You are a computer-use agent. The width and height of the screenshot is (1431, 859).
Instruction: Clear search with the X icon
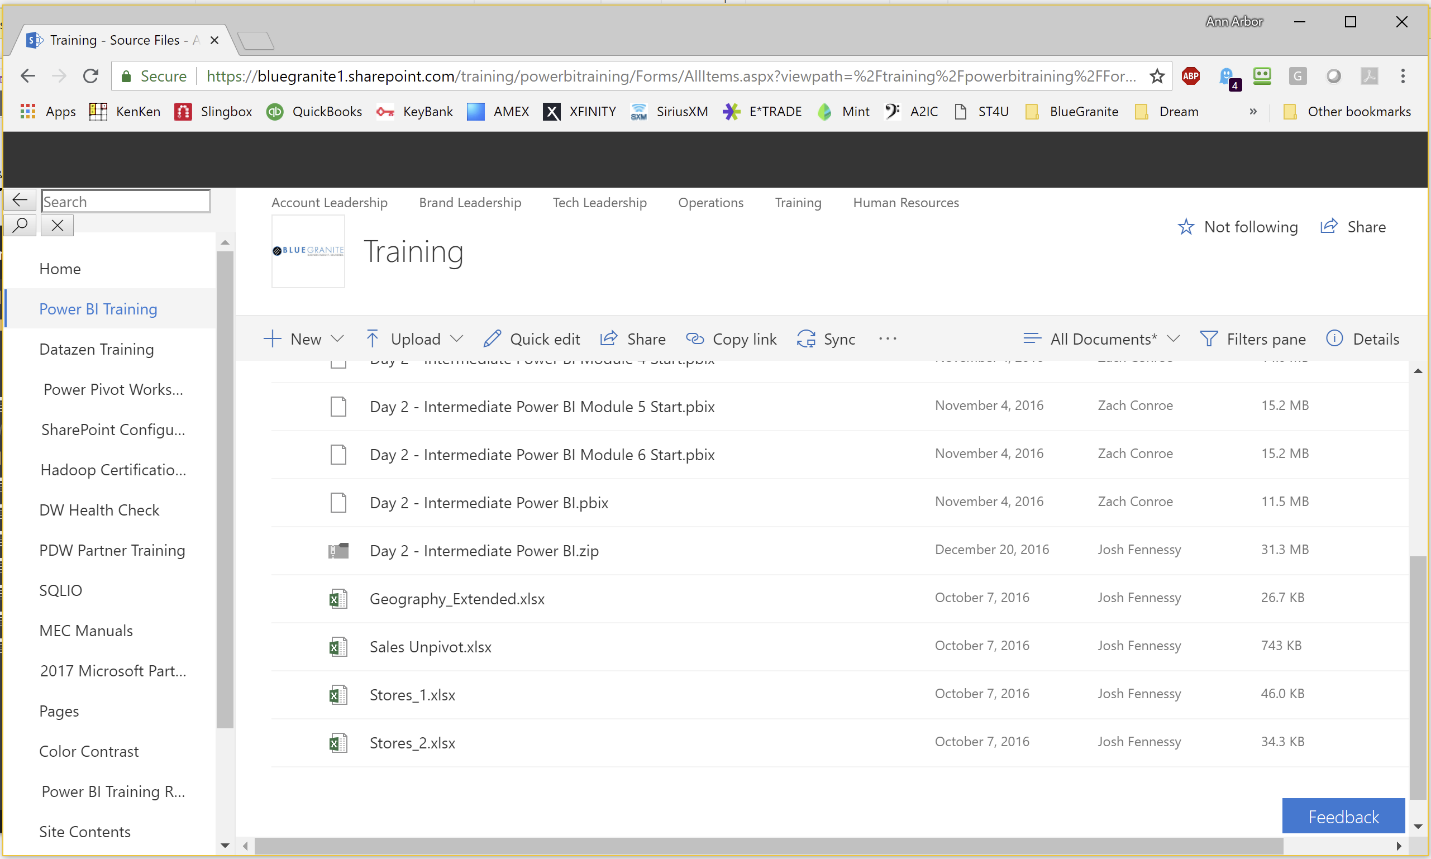pos(57,225)
